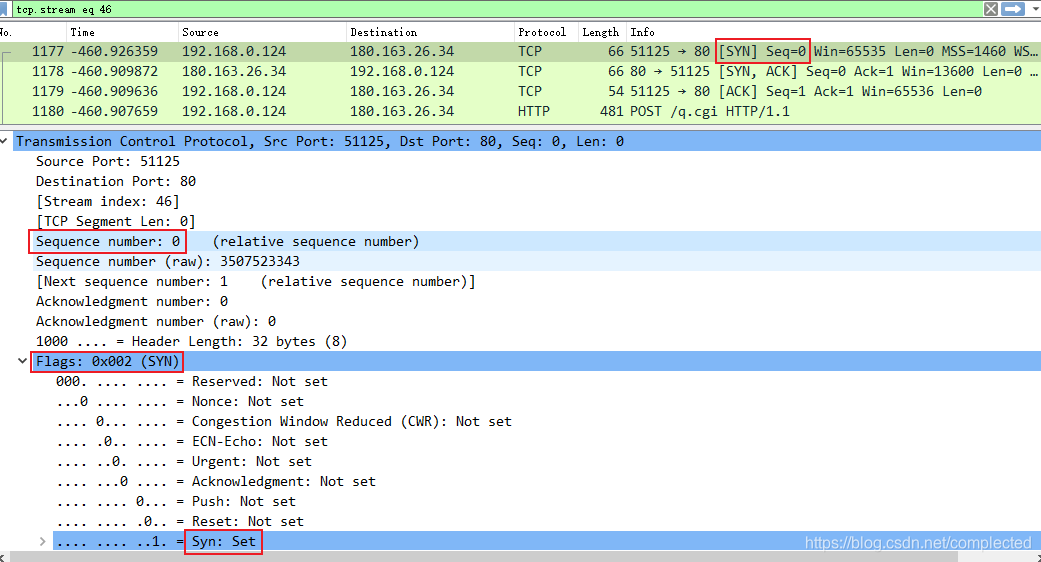The width and height of the screenshot is (1041, 562).
Task: Open filter history dropdown arrow
Action: point(1034,9)
